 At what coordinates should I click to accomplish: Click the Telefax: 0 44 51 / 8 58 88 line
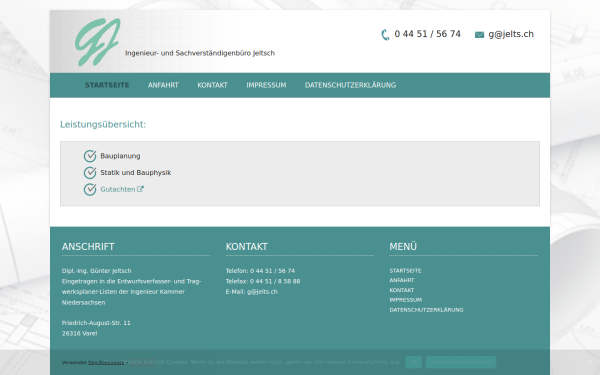263,281
